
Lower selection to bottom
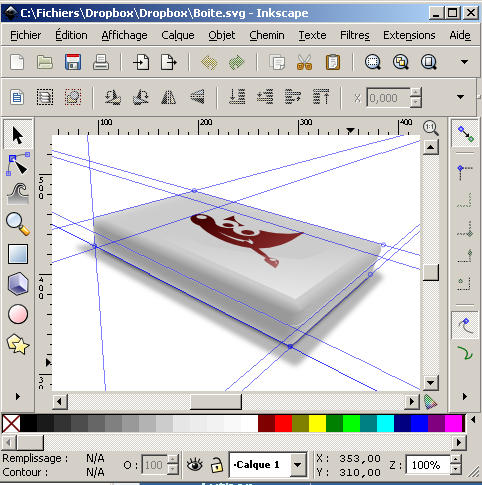[x=237, y=97]
